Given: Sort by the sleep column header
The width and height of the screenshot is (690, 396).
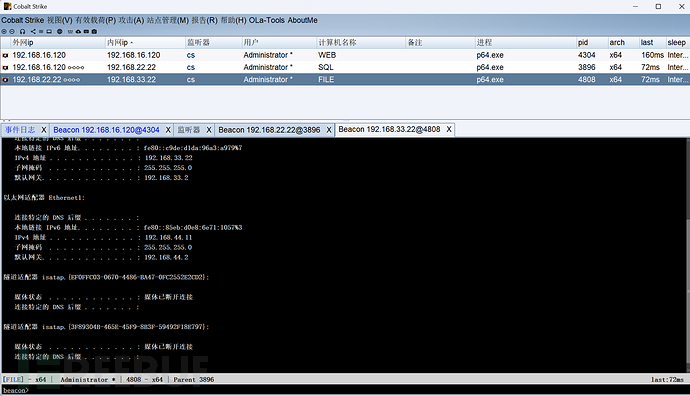Looking at the screenshot, I should coord(677,43).
